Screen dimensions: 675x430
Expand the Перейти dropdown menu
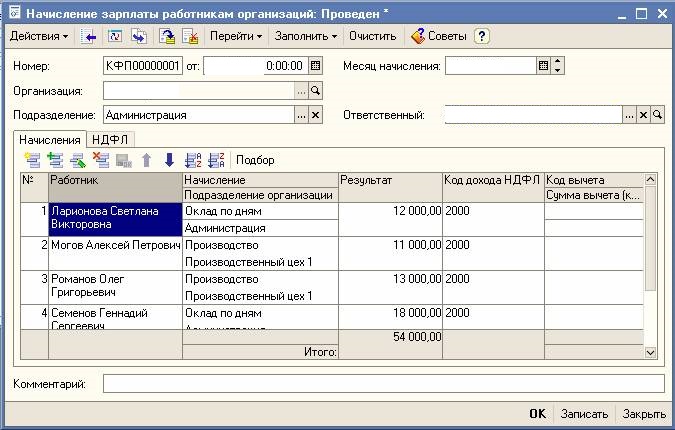point(241,36)
